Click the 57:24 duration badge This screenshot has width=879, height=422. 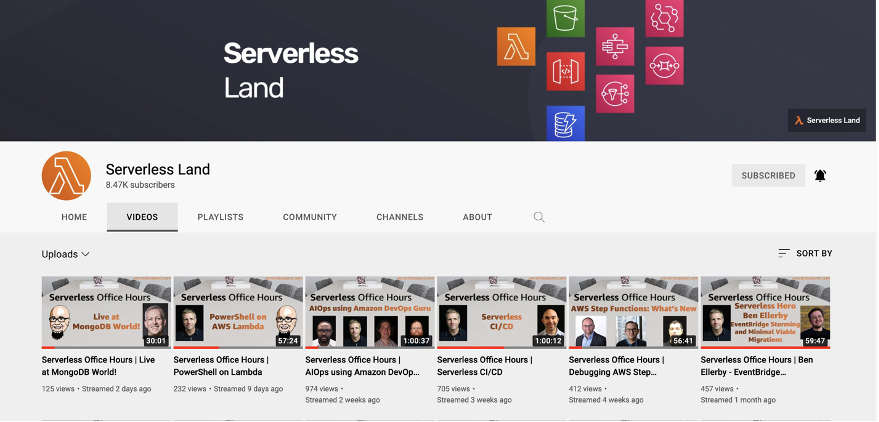[288, 341]
